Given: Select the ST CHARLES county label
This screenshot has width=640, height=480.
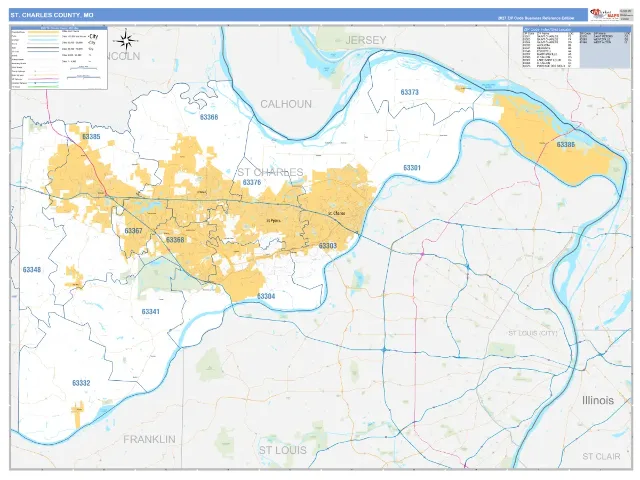Looking at the screenshot, I should [270, 172].
